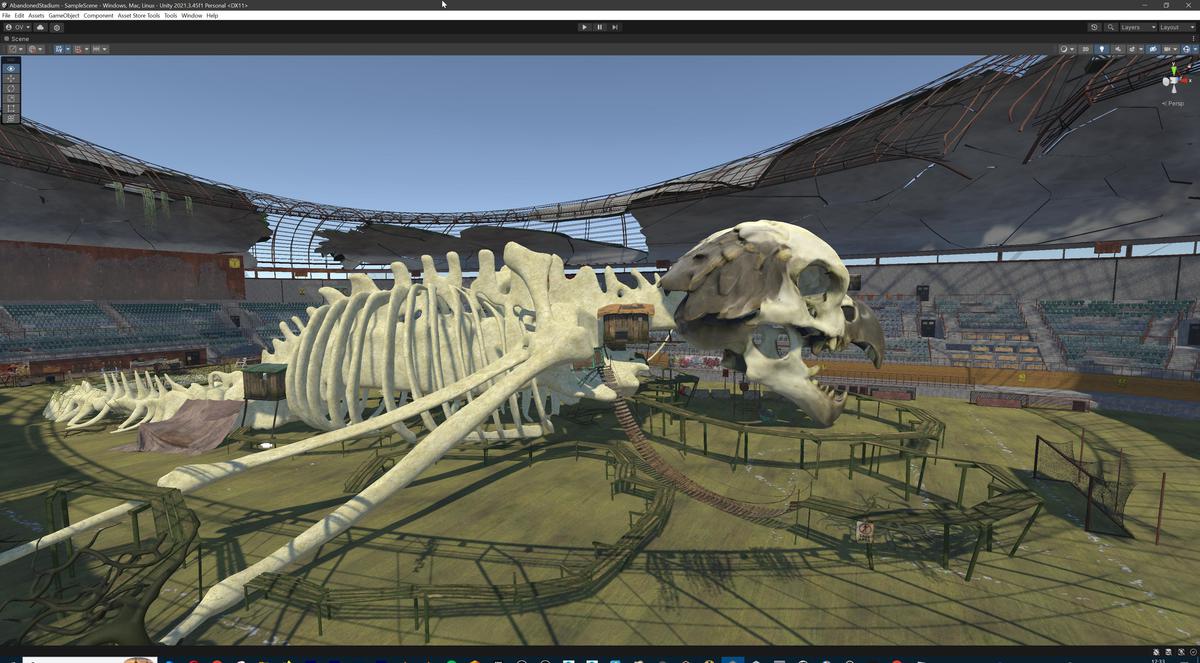This screenshot has width=1200, height=663.
Task: Toggle scene view lighting
Action: (1102, 48)
